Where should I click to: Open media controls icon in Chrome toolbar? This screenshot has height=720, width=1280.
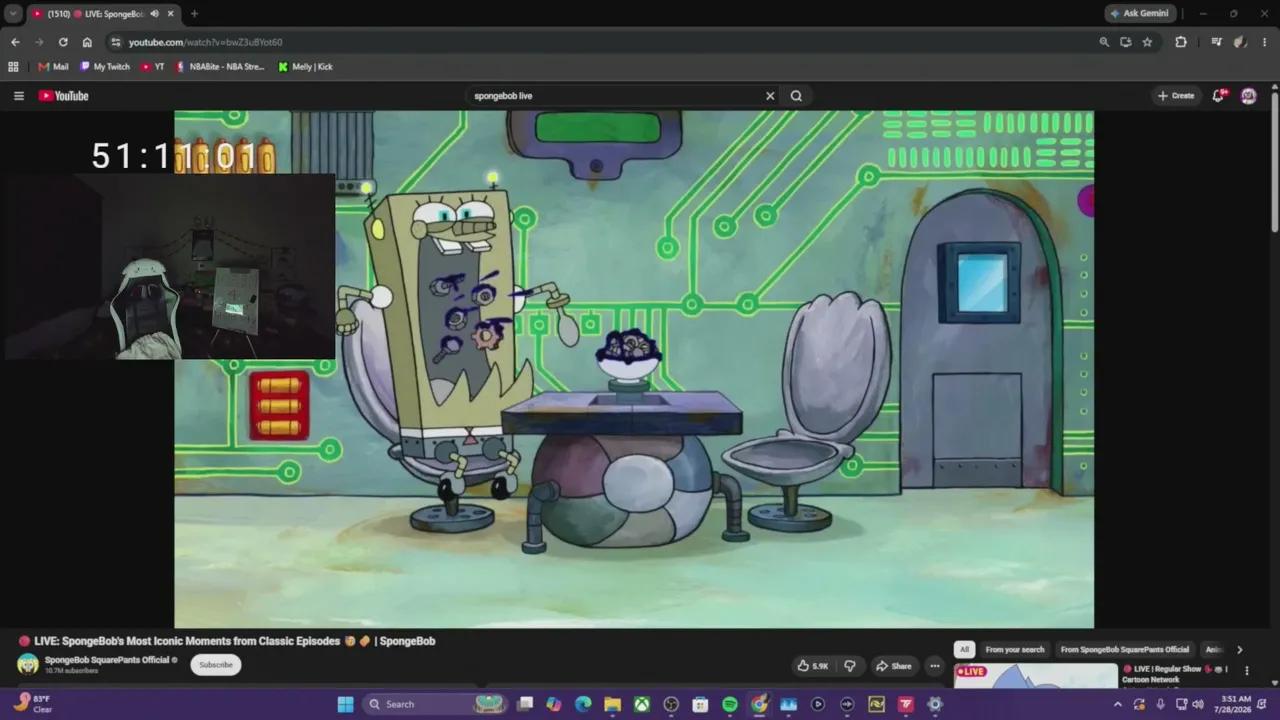click(1216, 42)
